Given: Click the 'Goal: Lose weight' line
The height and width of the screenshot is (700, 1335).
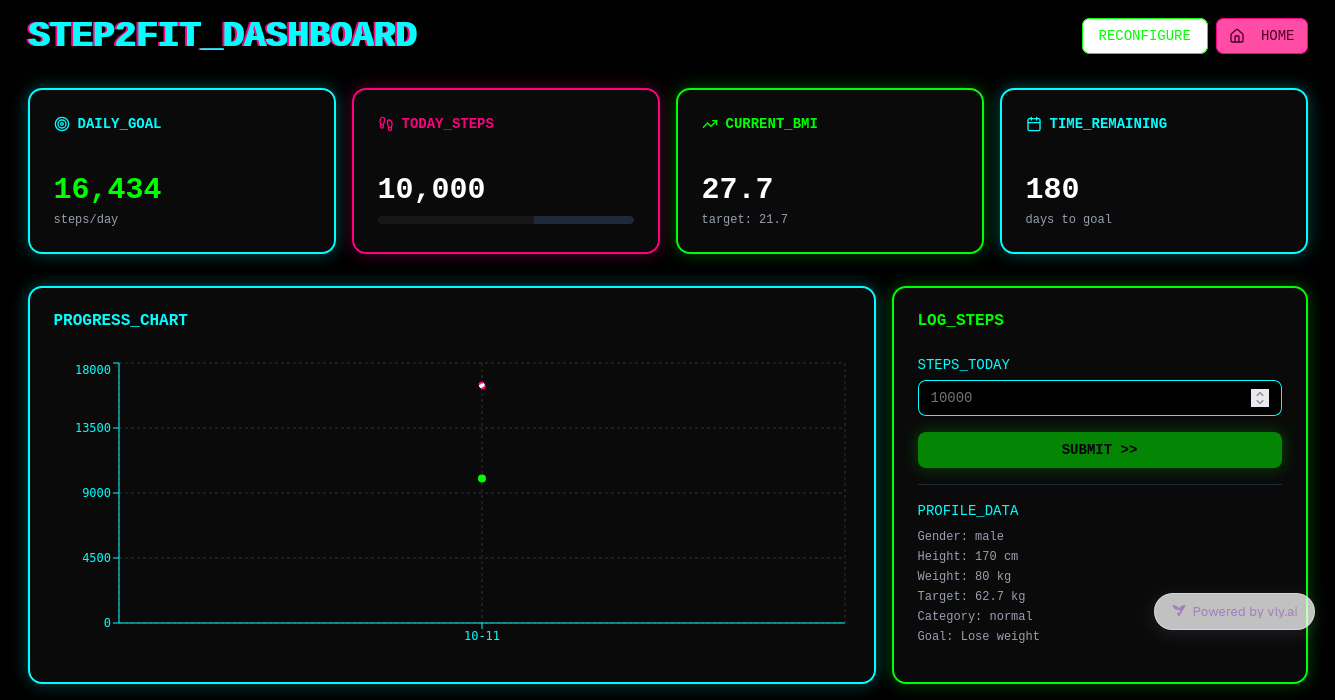Looking at the screenshot, I should (x=979, y=637).
